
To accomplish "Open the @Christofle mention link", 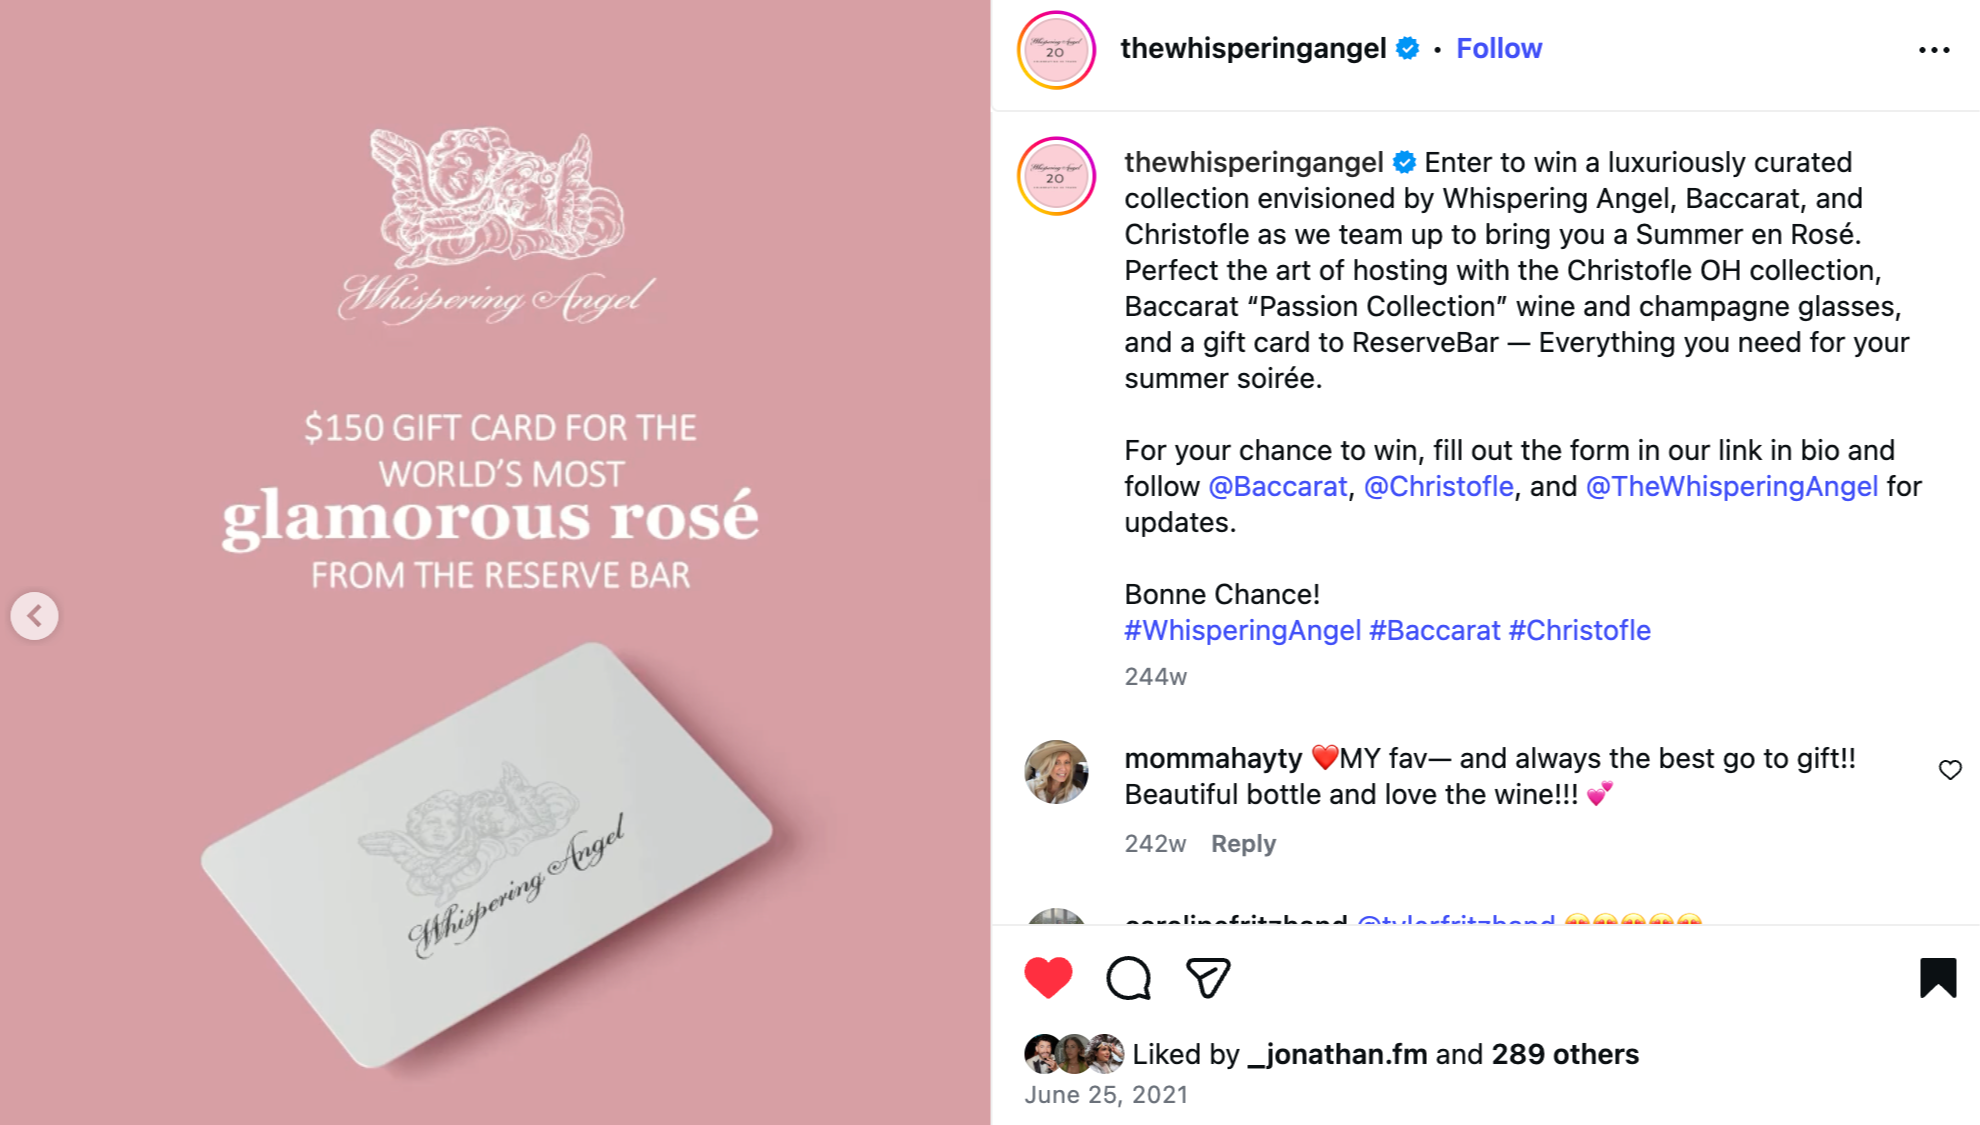I will coord(1438,486).
